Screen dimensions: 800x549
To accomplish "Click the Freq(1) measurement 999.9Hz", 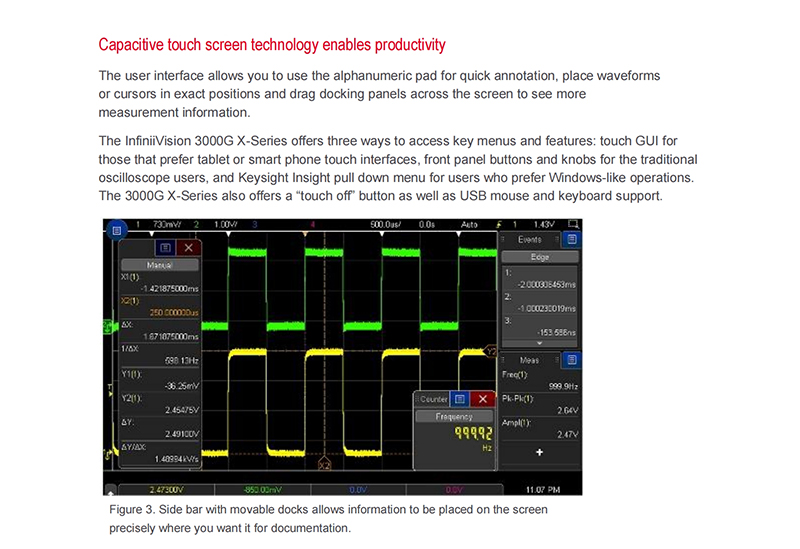I will (563, 386).
